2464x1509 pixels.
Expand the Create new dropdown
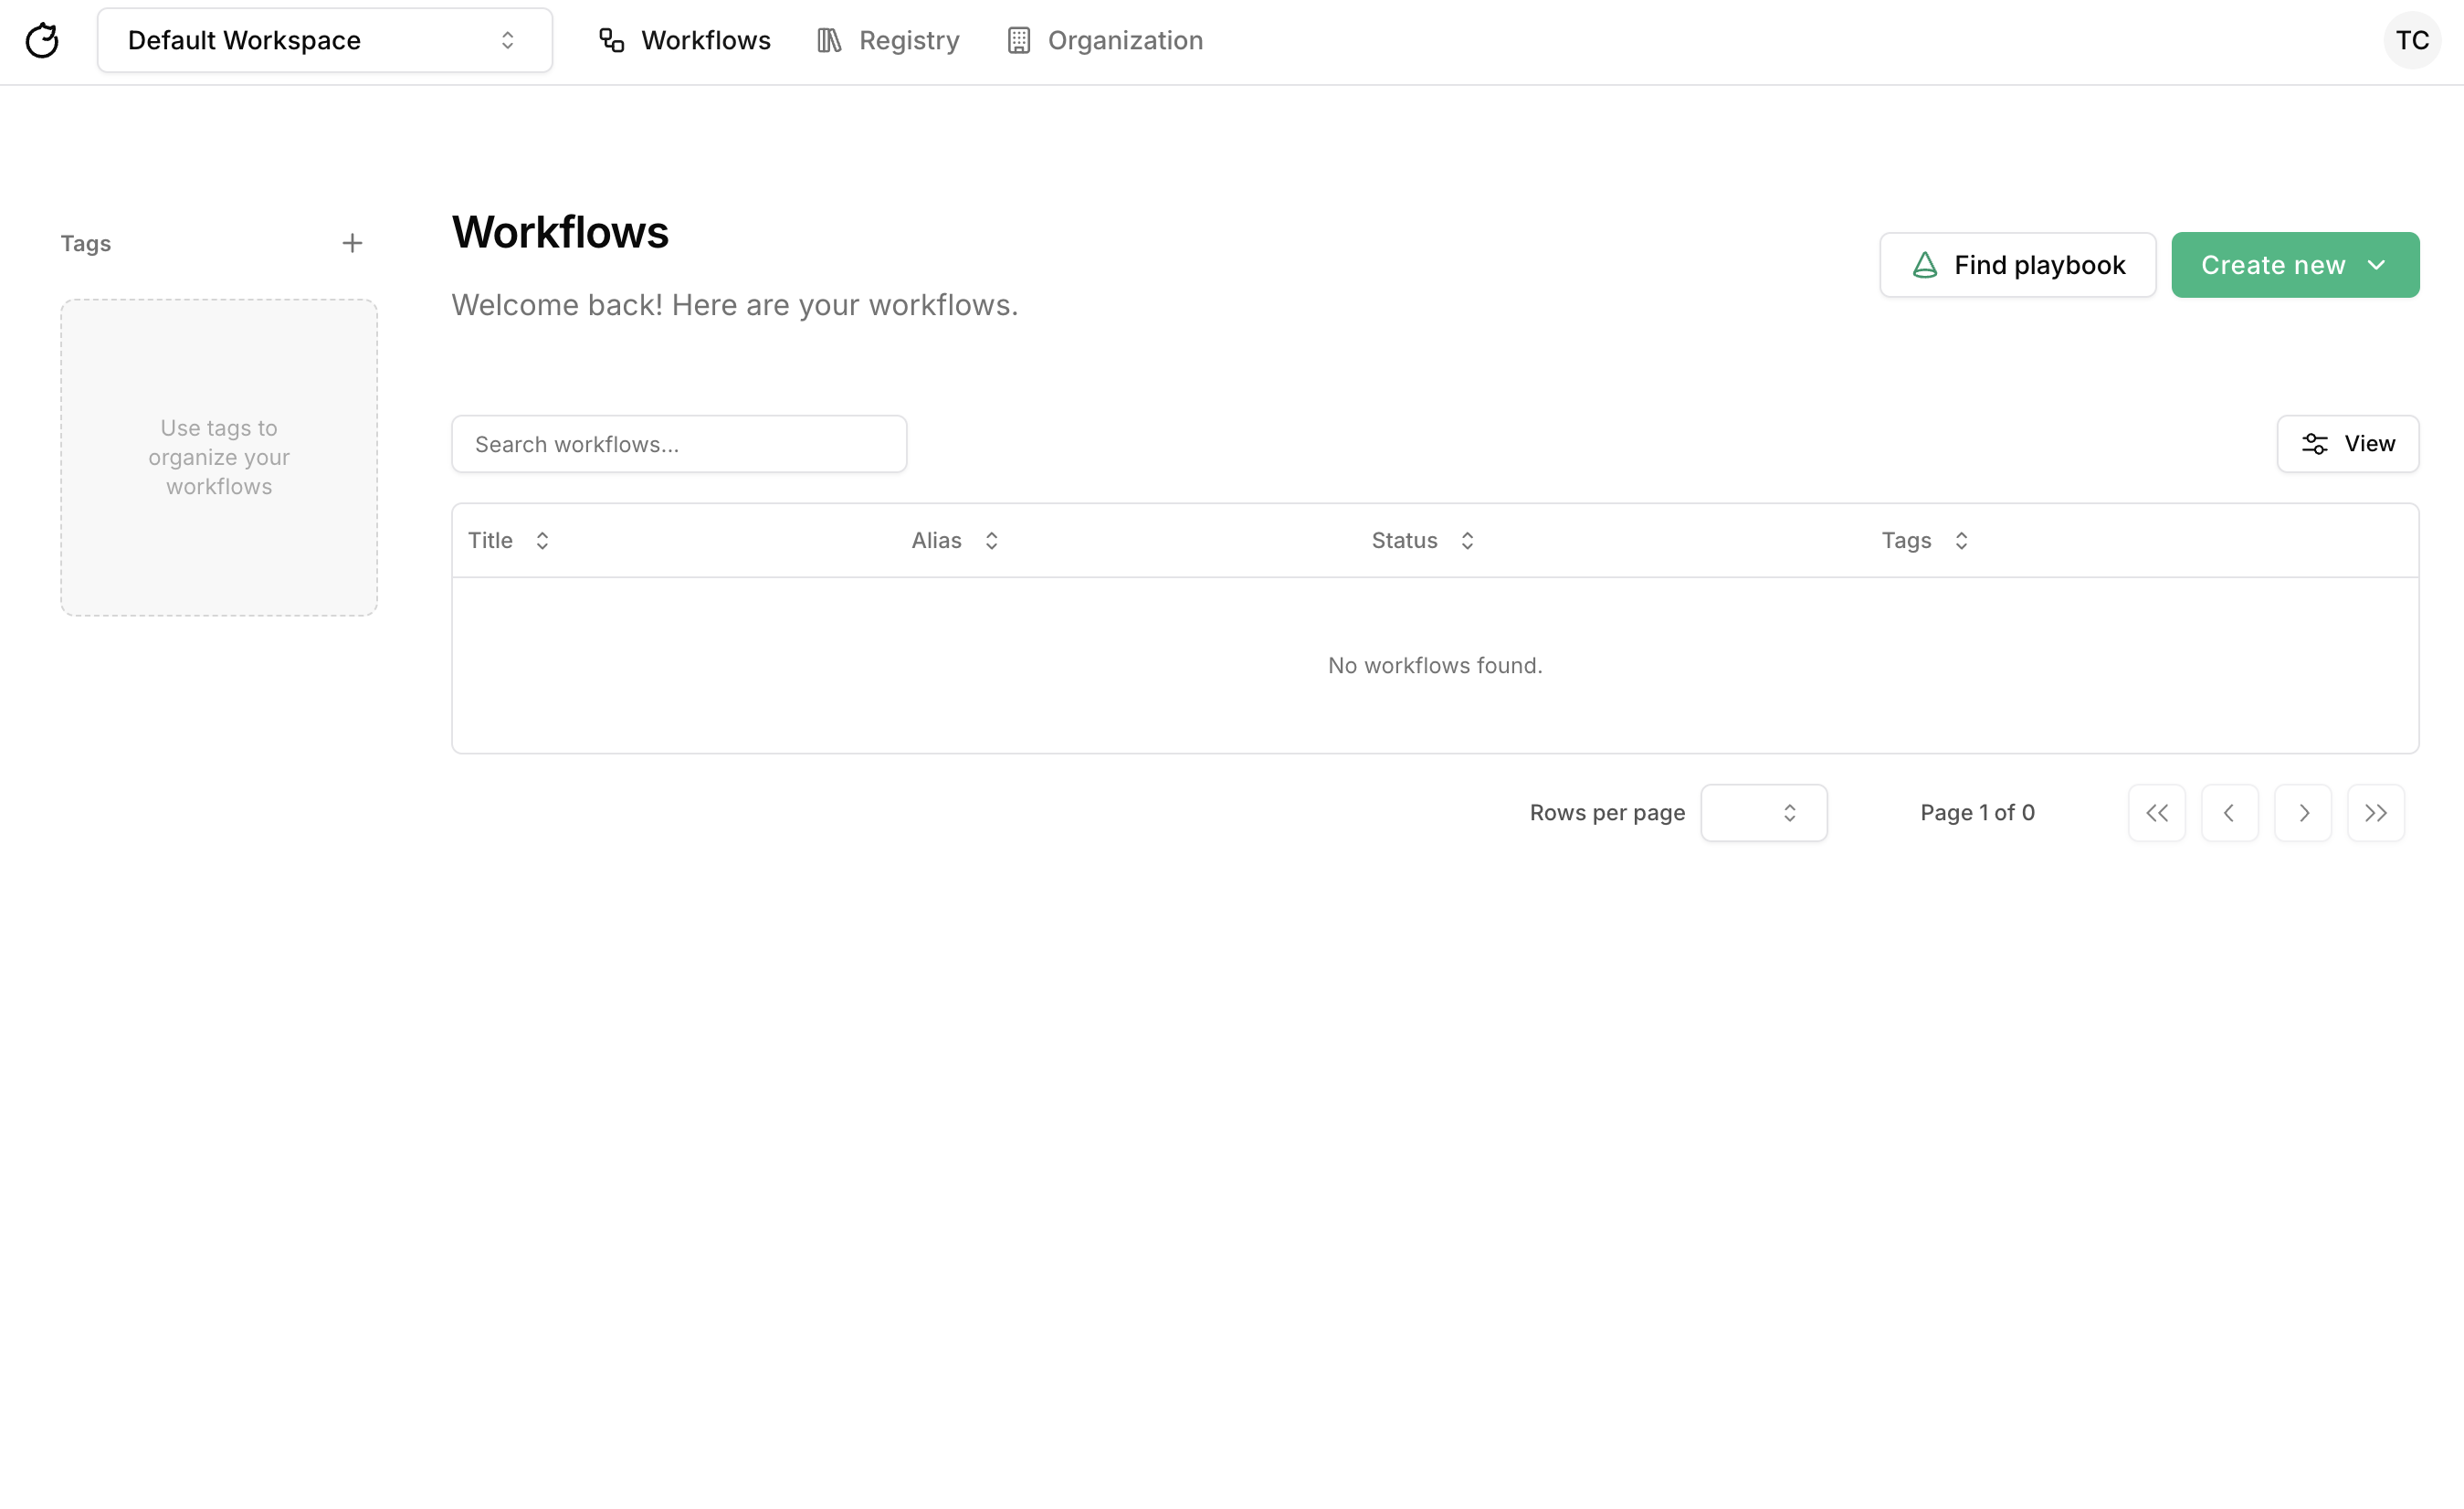tap(2294, 265)
